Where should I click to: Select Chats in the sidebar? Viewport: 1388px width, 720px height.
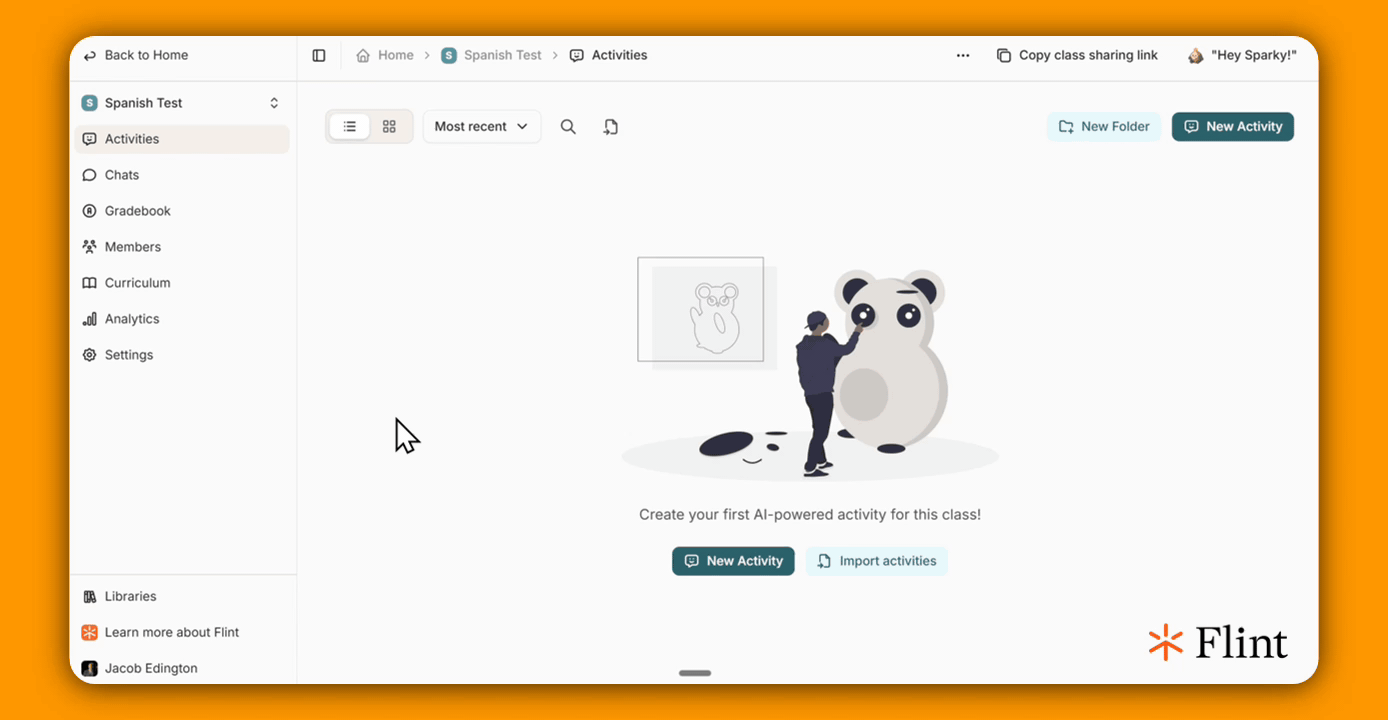coord(182,175)
